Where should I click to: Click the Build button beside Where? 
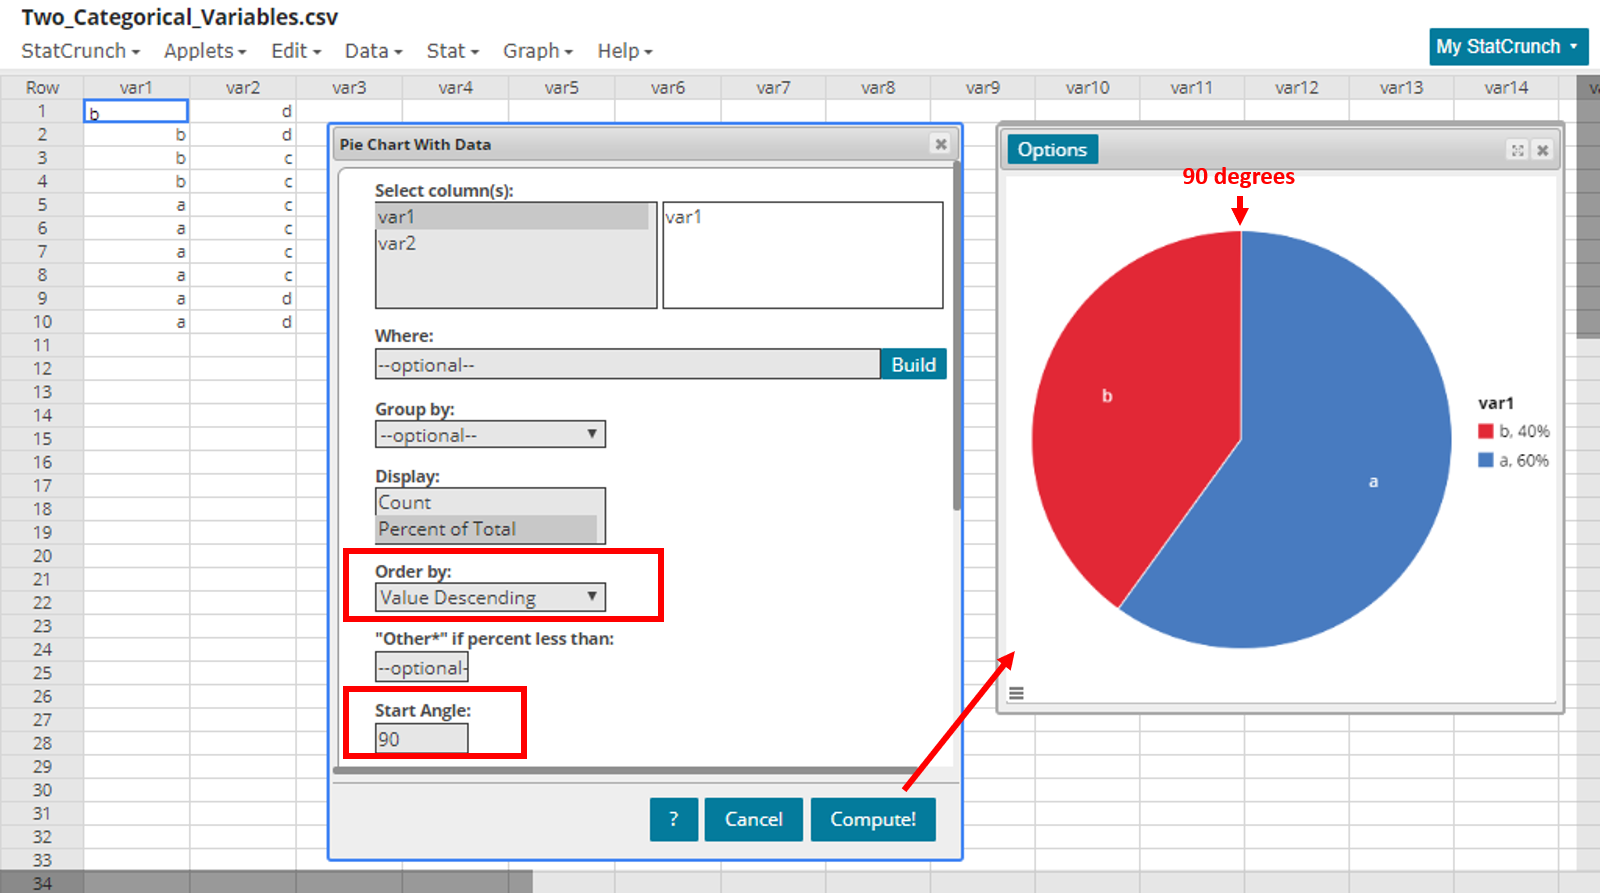pyautogui.click(x=913, y=364)
